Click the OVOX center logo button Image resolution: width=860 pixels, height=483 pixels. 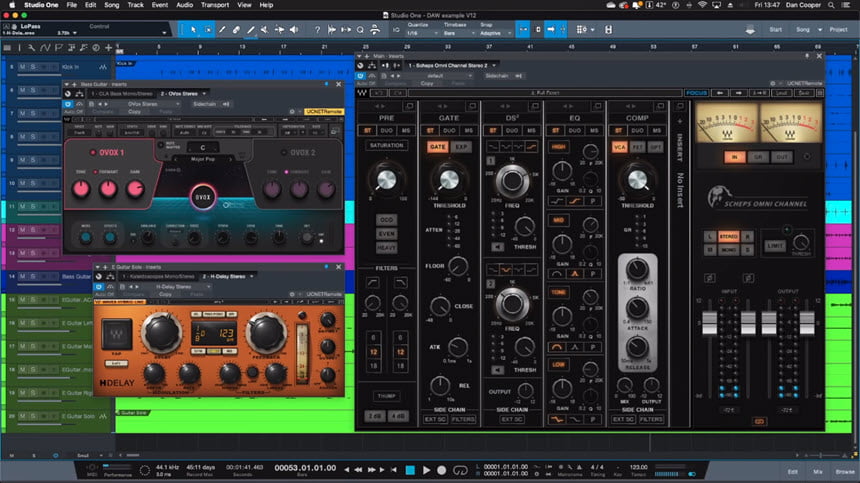(x=203, y=197)
